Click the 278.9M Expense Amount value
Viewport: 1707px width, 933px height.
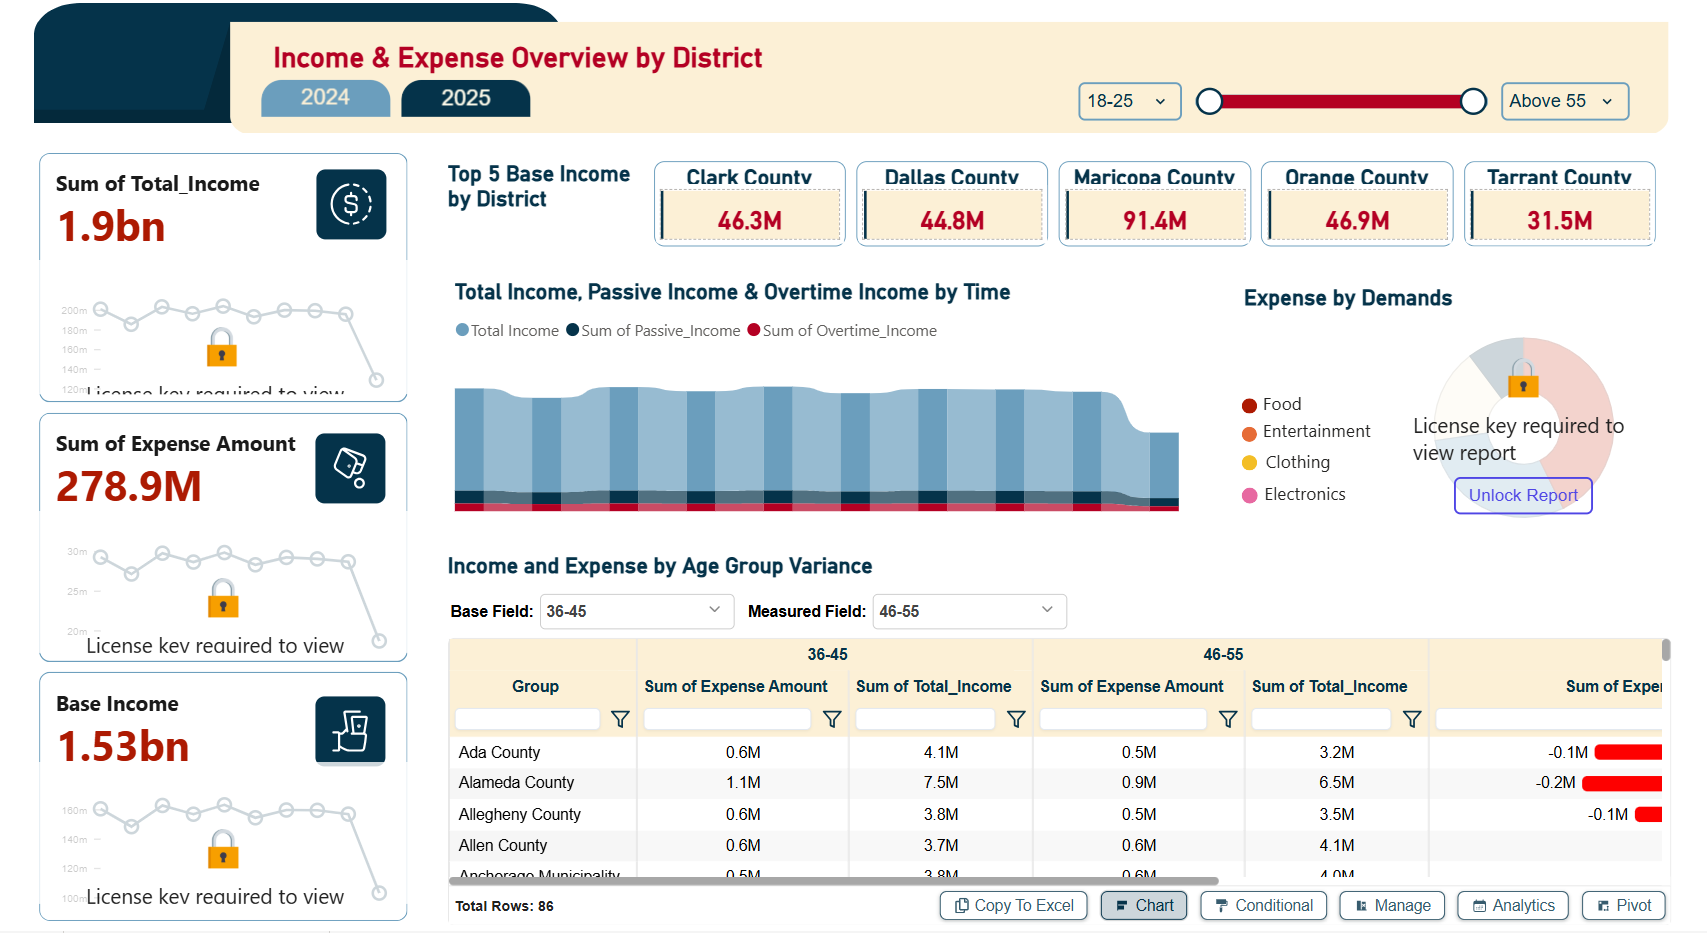click(x=129, y=487)
